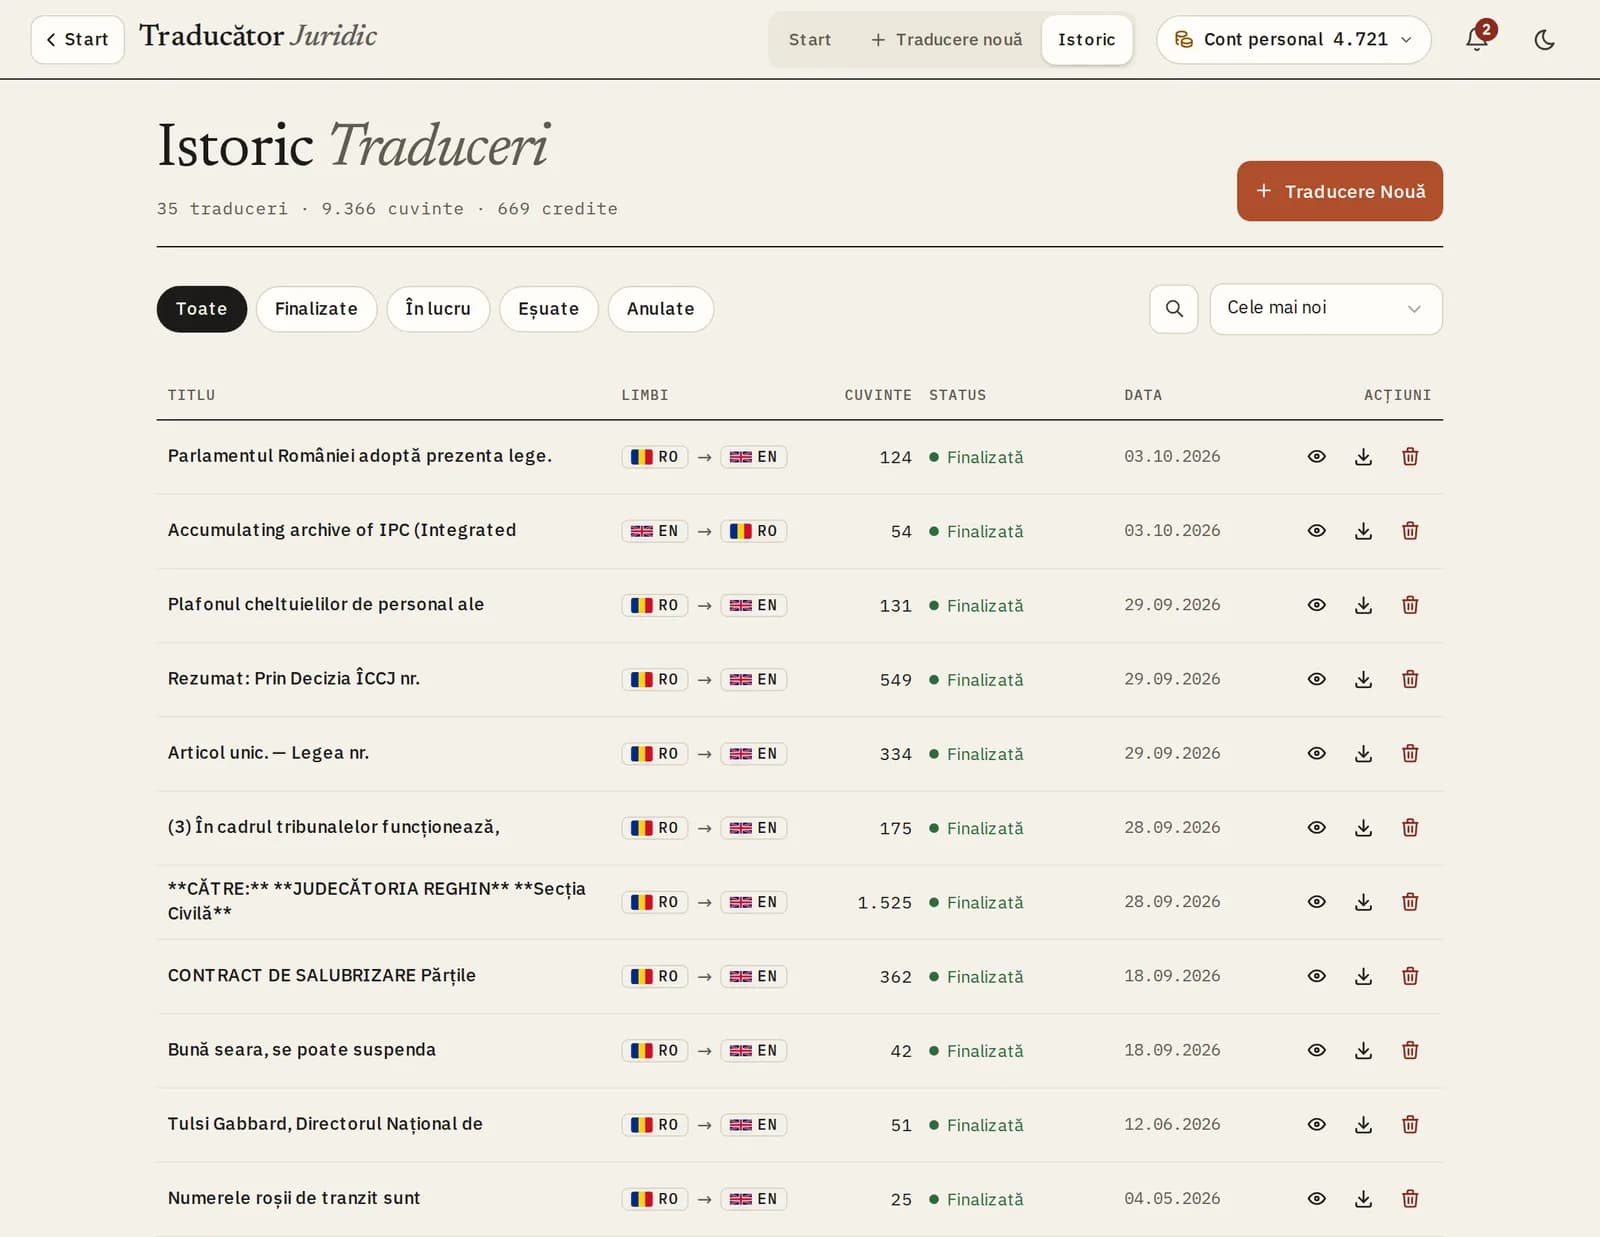The image size is (1600, 1237).
Task: Go back with the Start button
Action: tap(77, 40)
